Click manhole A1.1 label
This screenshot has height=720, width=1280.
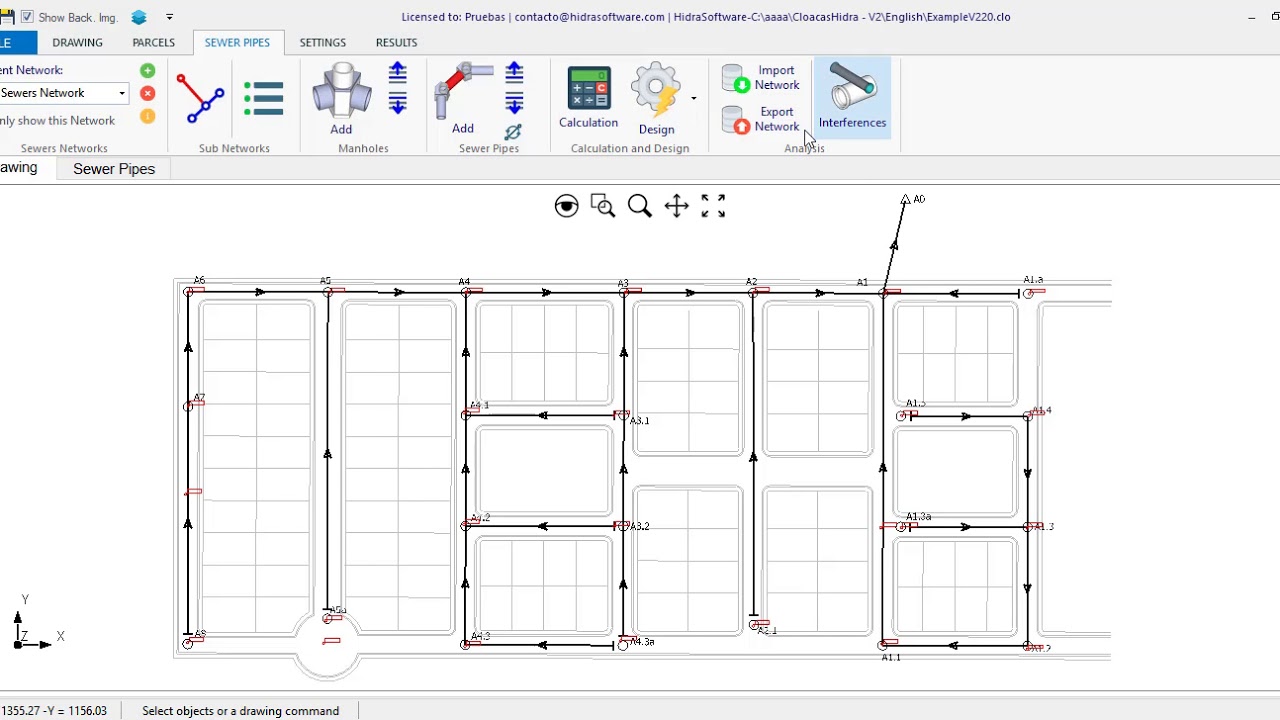891,657
